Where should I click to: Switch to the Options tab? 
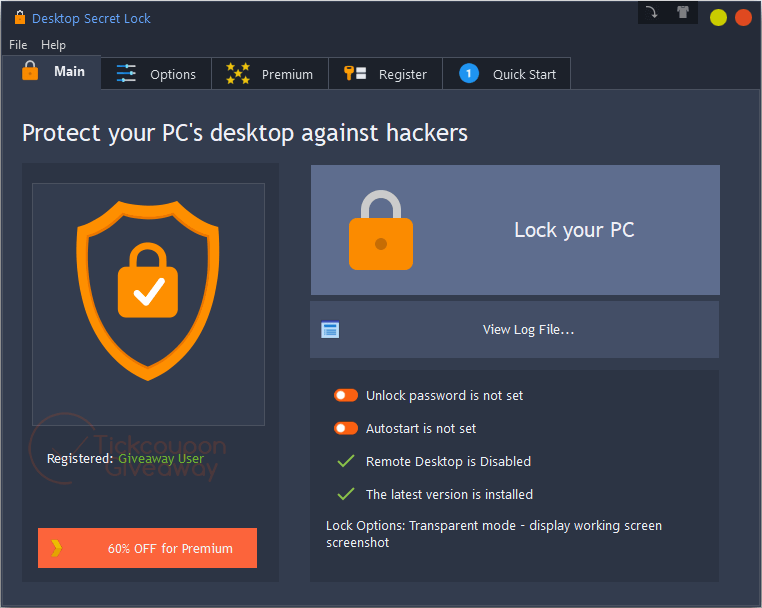click(x=156, y=74)
